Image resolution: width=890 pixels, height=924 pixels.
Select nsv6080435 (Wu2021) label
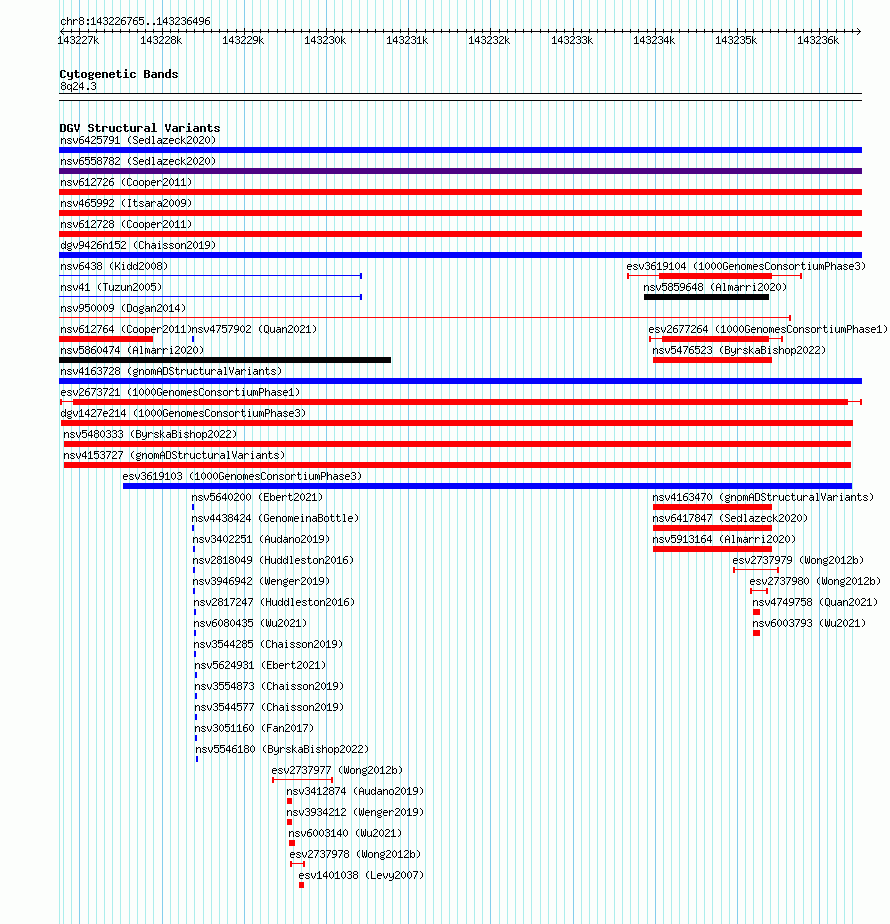click(x=250, y=623)
